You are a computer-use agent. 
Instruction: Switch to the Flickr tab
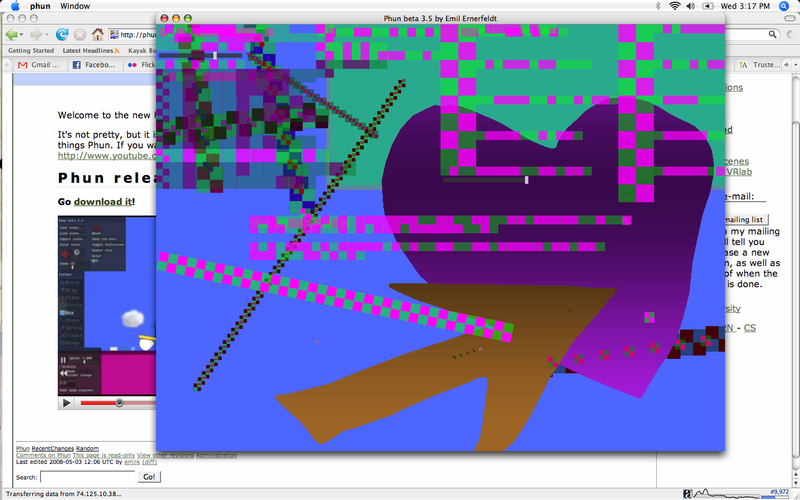(141, 65)
